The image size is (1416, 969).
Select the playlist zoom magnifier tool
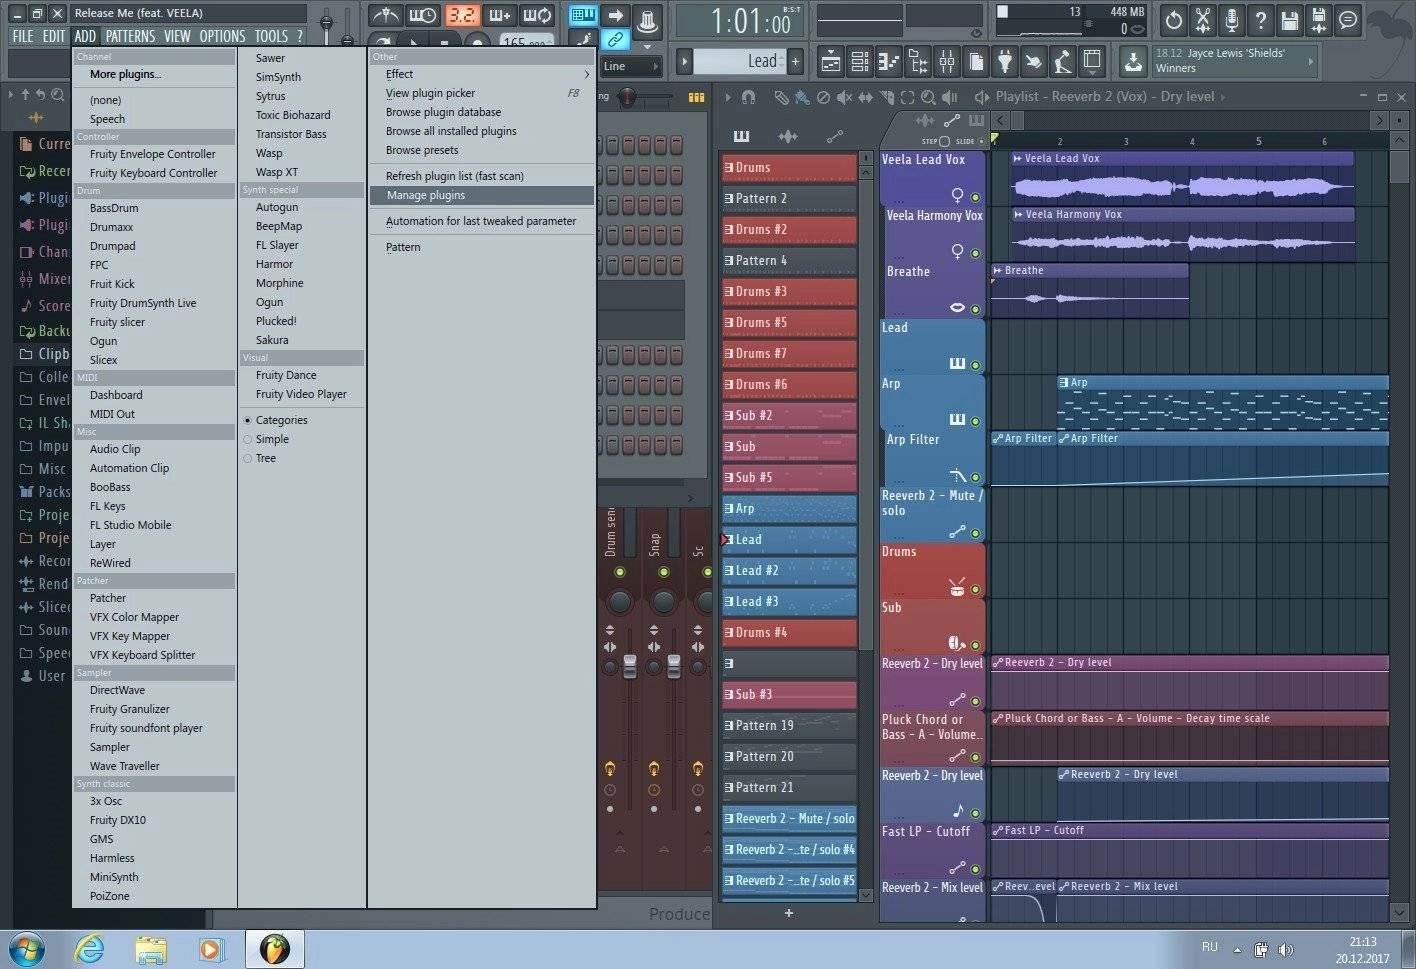[928, 97]
